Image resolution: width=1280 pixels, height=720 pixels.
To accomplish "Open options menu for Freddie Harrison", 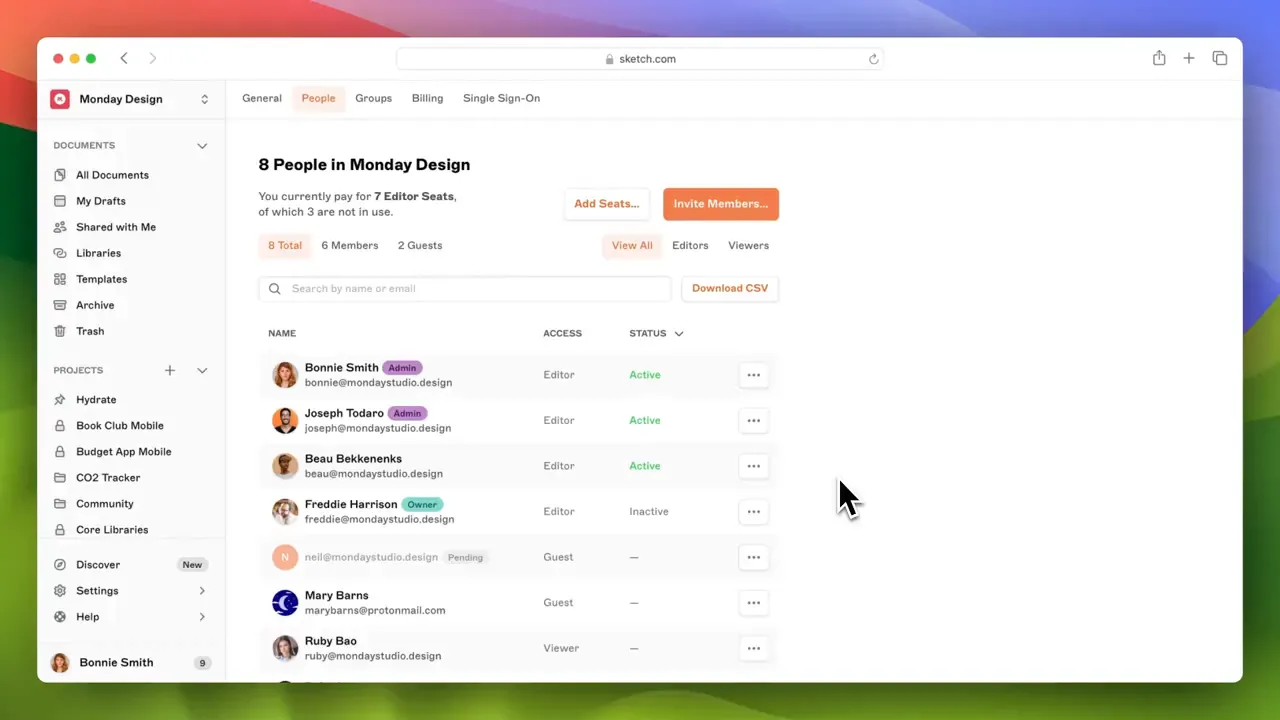I will point(753,512).
